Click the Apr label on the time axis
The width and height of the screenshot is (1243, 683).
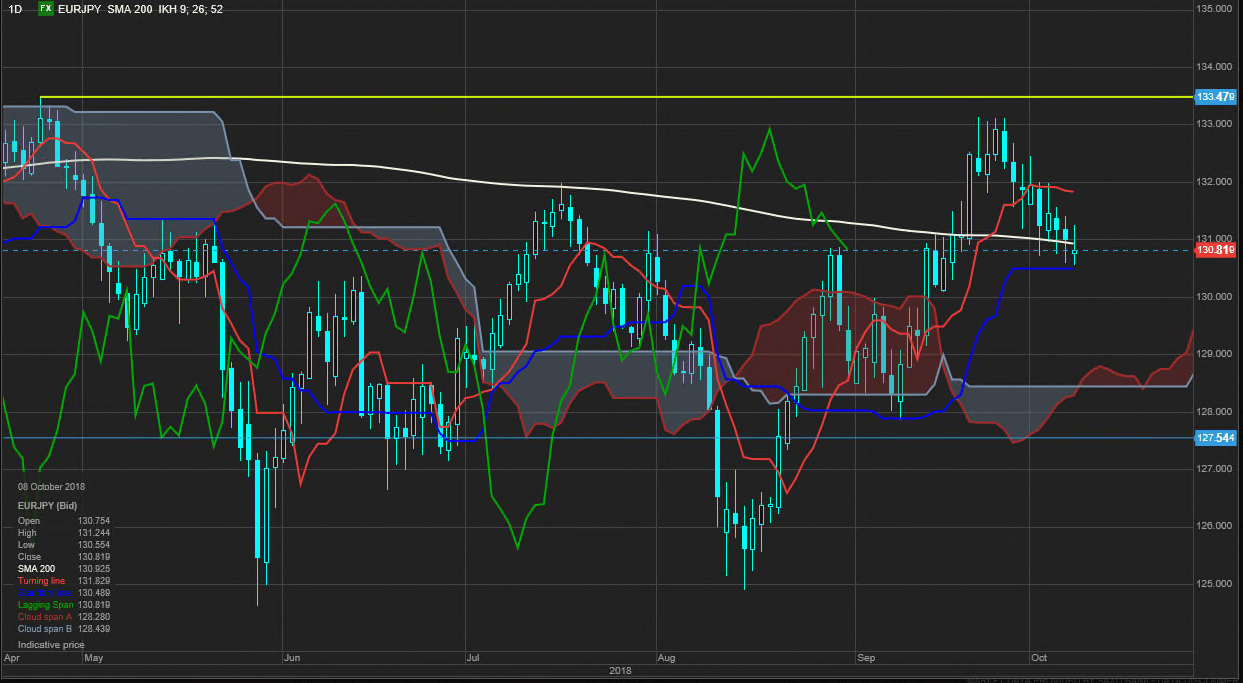(12, 659)
